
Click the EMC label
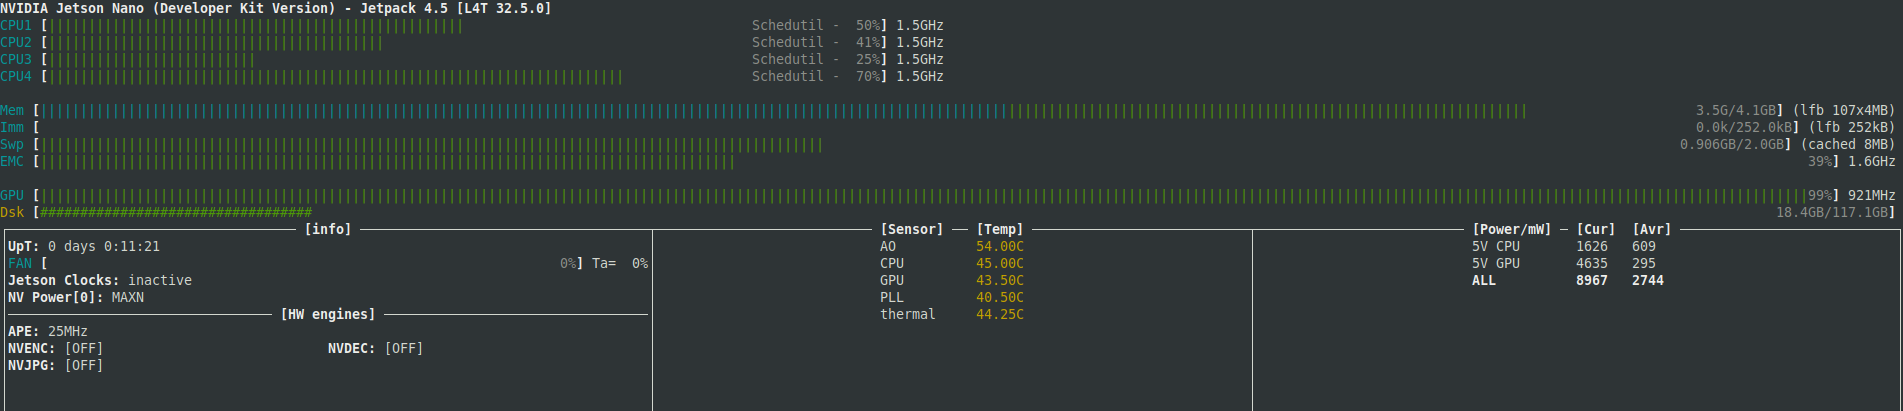(x=12, y=162)
